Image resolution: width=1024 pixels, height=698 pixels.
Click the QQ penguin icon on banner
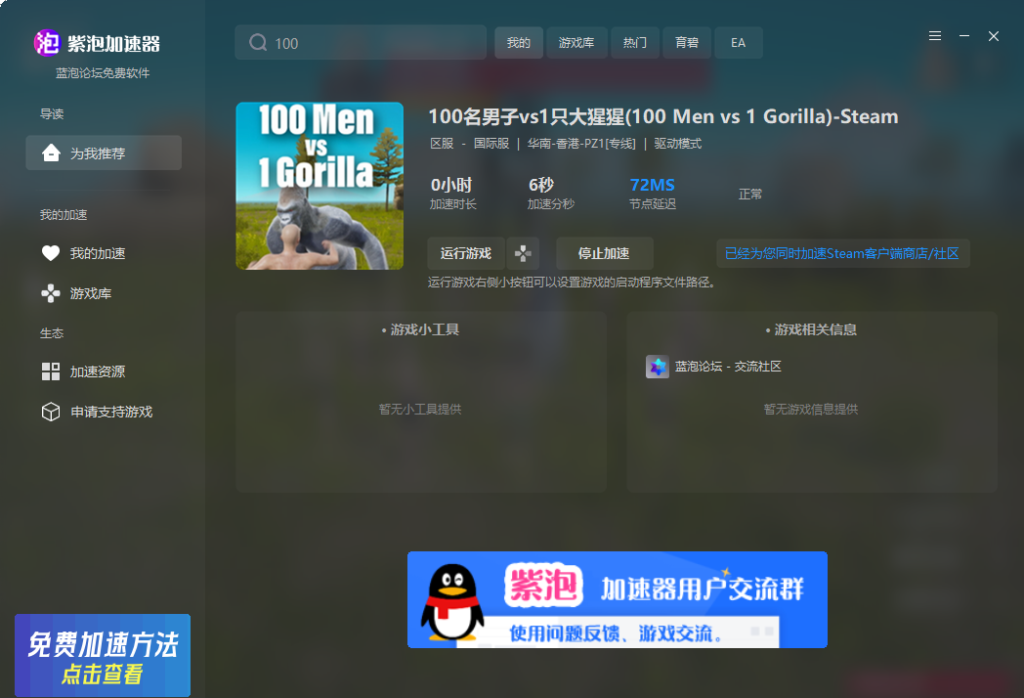pos(452,603)
